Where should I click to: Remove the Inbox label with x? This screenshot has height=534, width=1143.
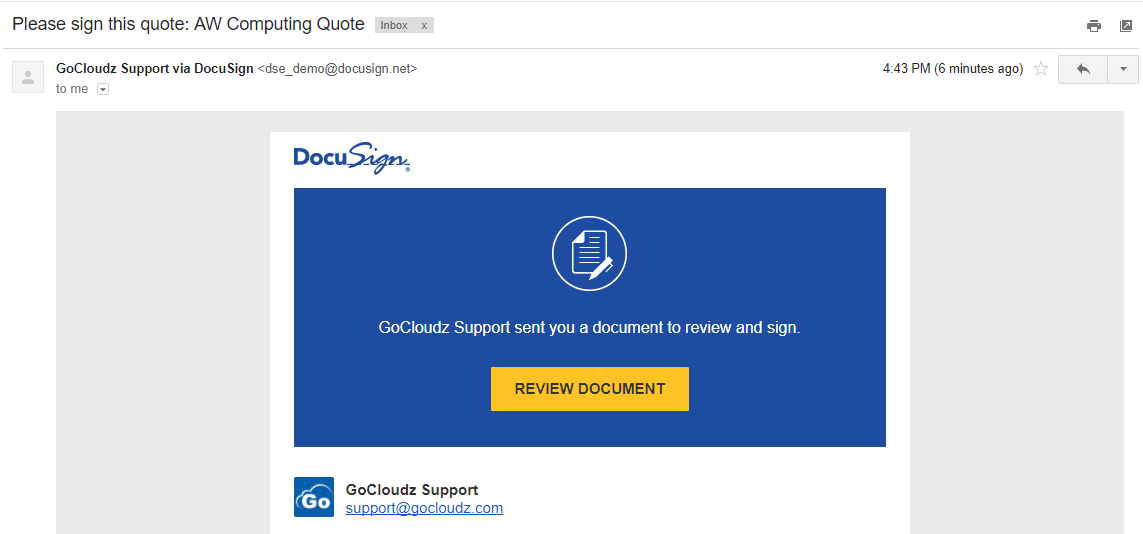[x=424, y=25]
